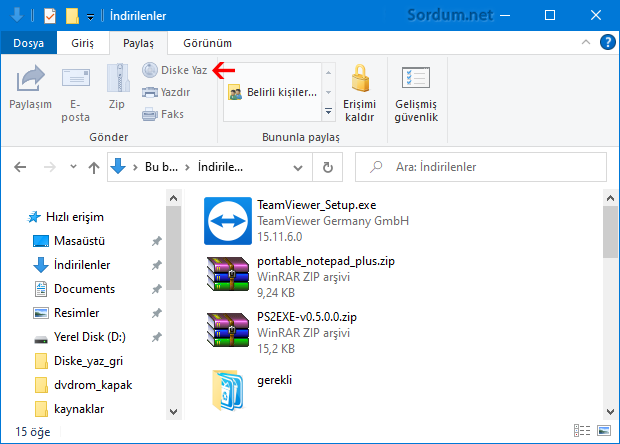Switch to the Giriş tab
This screenshot has height=444, width=620.
(x=82, y=43)
